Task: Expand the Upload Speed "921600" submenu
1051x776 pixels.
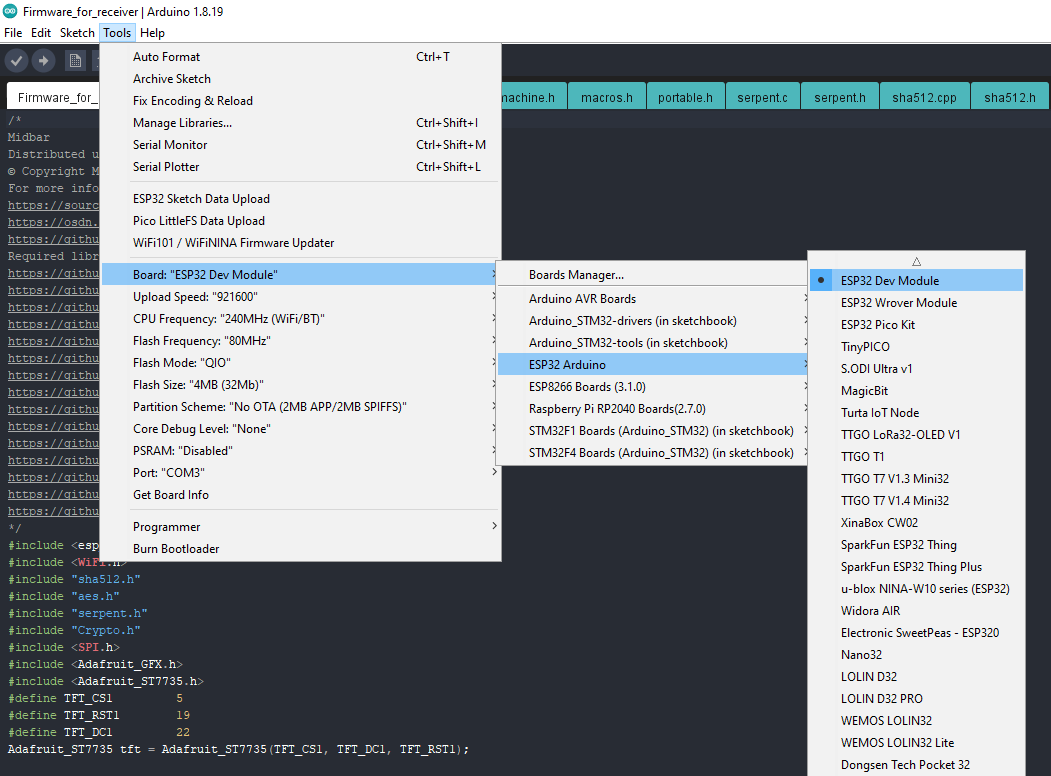Action: 301,297
